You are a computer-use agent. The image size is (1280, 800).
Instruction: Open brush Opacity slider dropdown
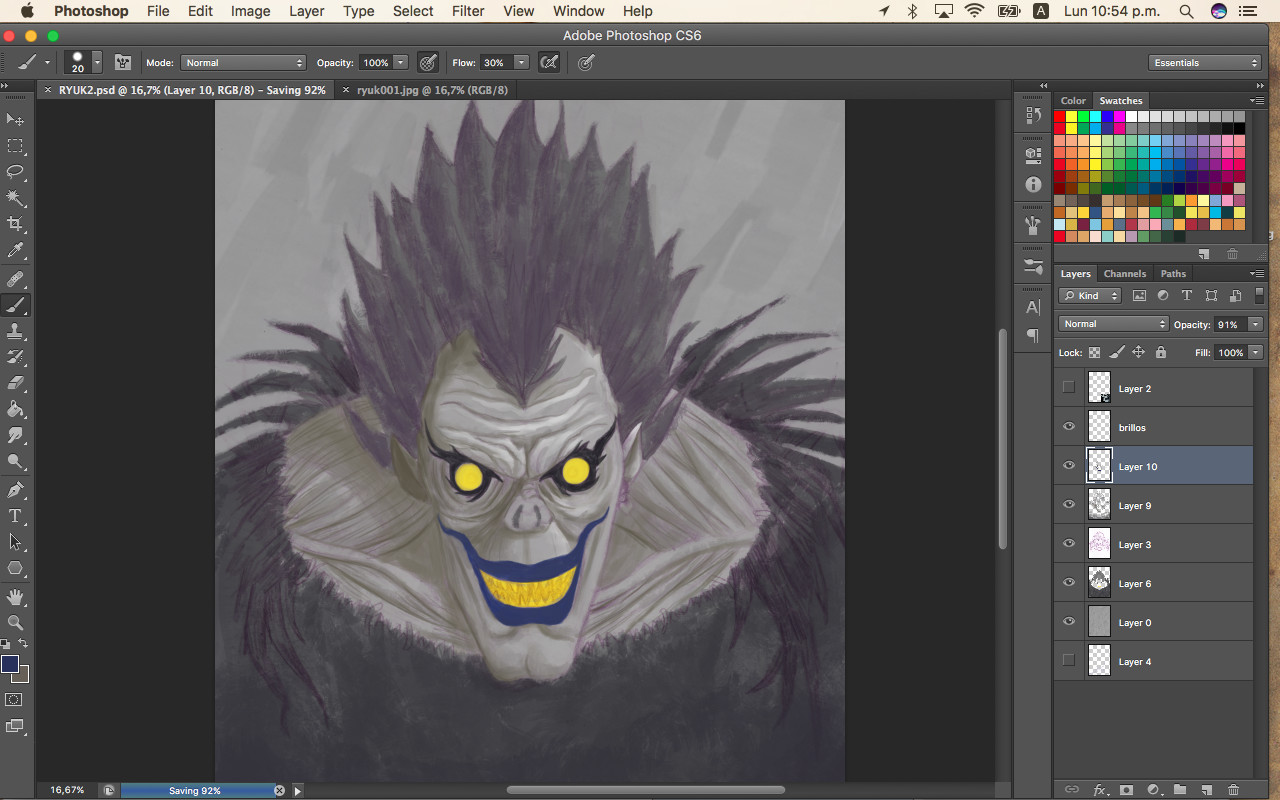[x=401, y=62]
